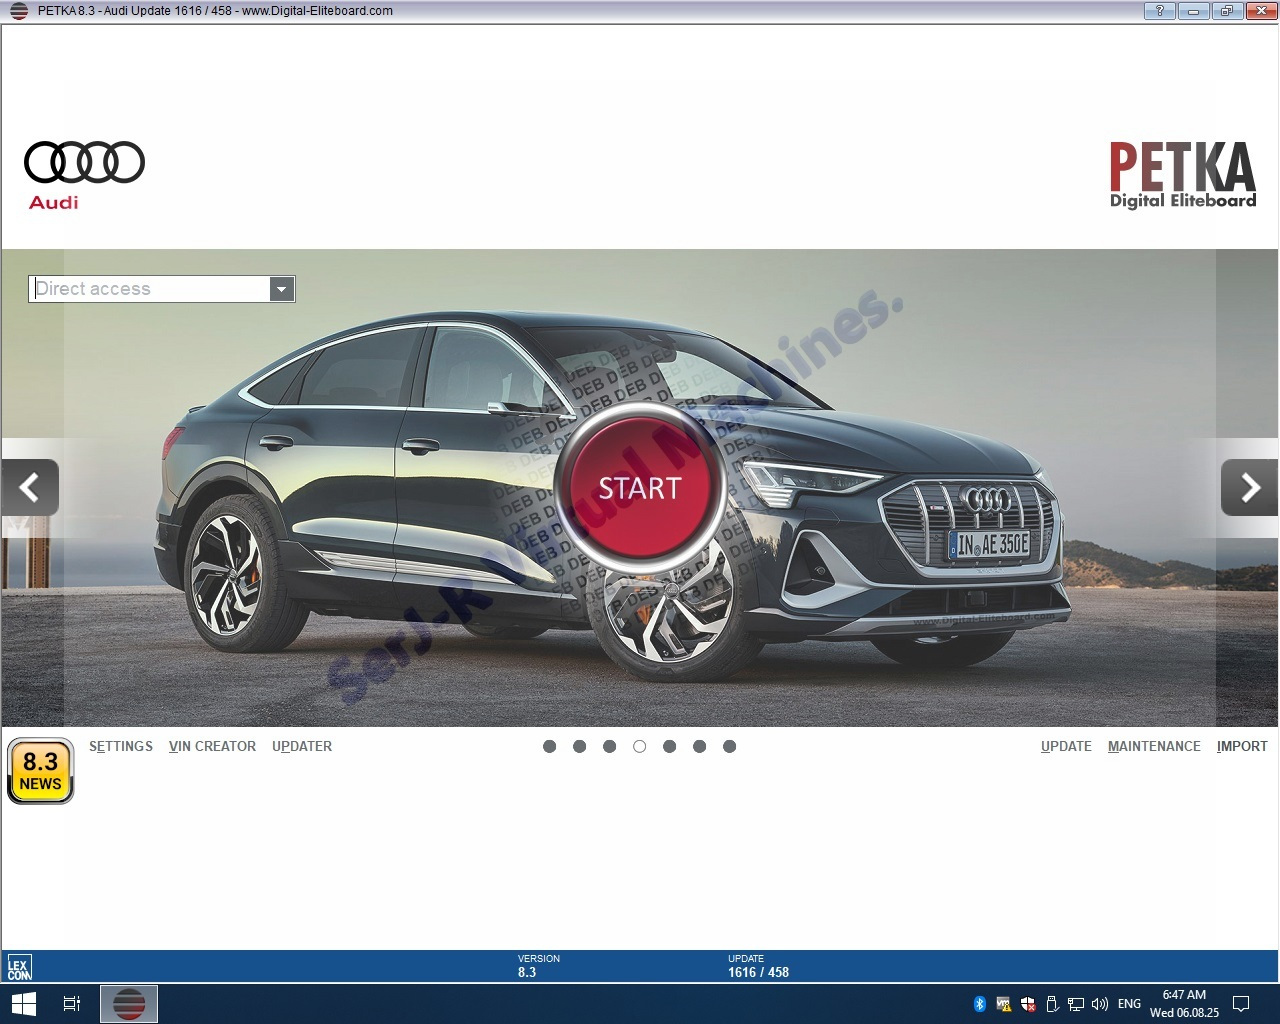Click the MAINTENANCE link
Image resolution: width=1280 pixels, height=1024 pixels.
point(1154,747)
